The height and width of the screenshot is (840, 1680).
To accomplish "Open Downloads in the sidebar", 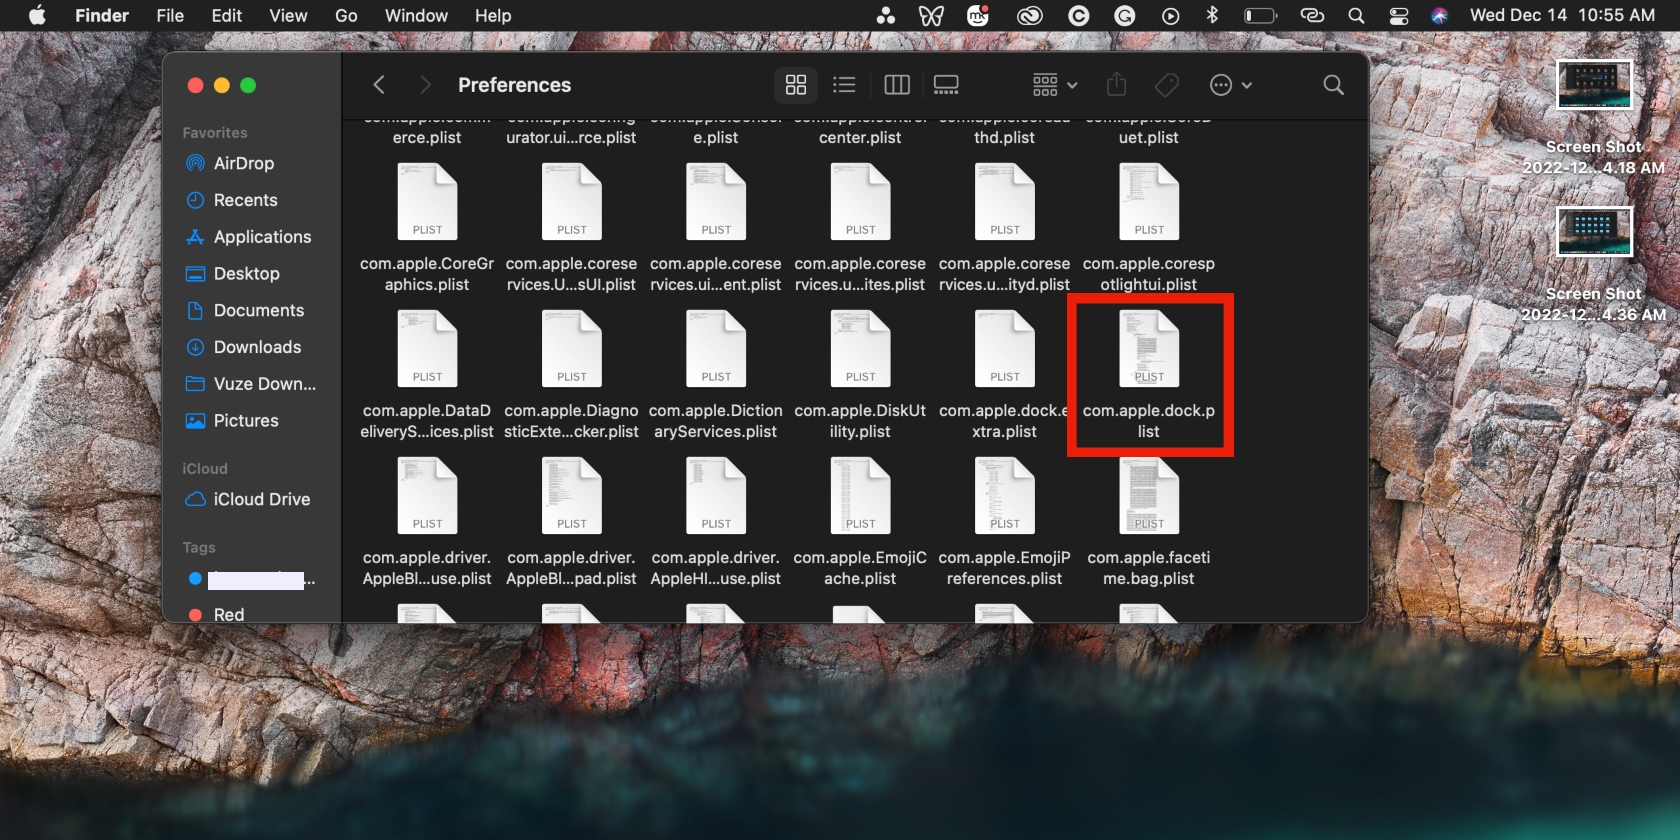I will click(x=257, y=347).
